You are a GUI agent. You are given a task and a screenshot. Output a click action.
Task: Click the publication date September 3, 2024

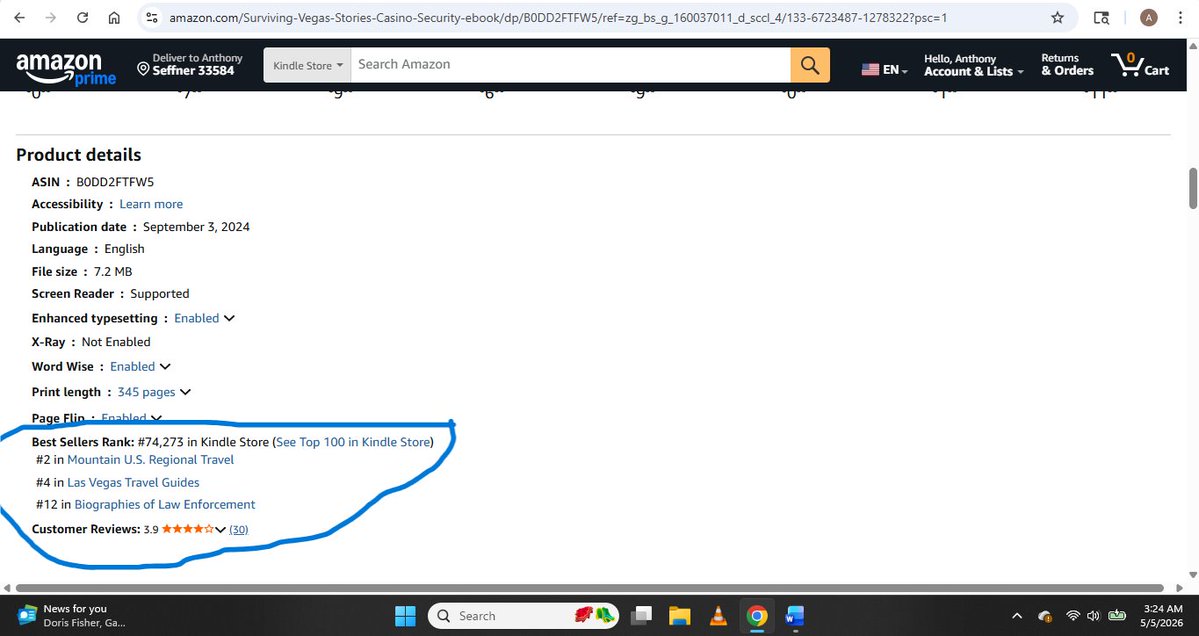tap(196, 227)
